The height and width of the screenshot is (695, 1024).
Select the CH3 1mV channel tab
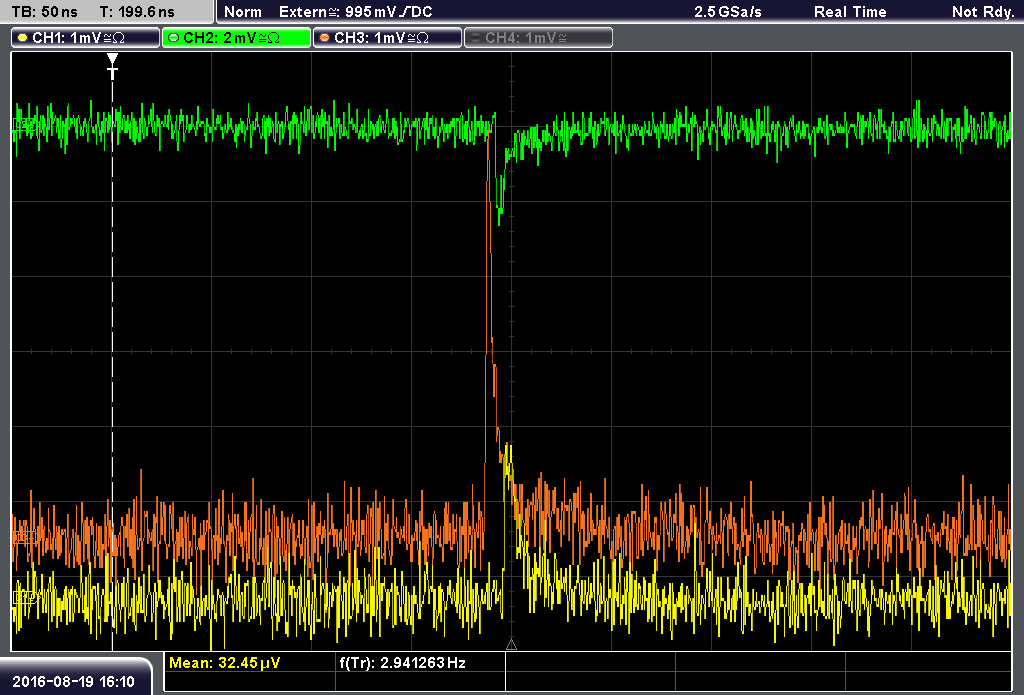[x=387, y=38]
